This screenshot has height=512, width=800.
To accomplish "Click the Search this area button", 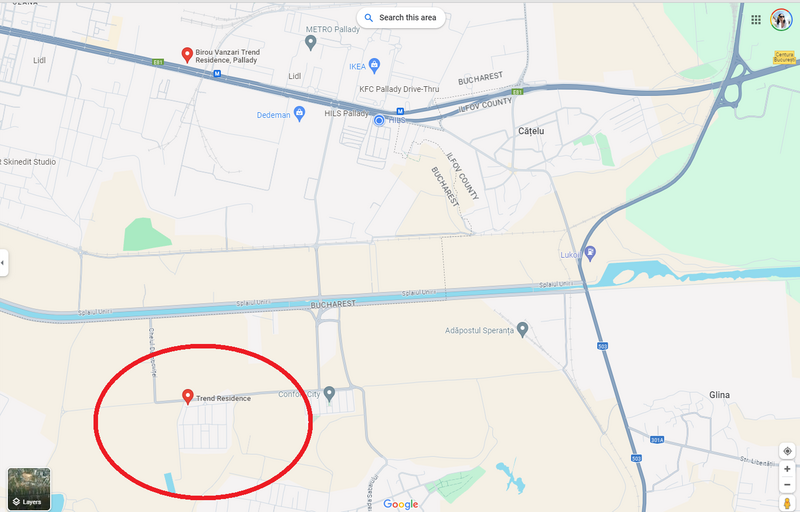I will coord(401,18).
